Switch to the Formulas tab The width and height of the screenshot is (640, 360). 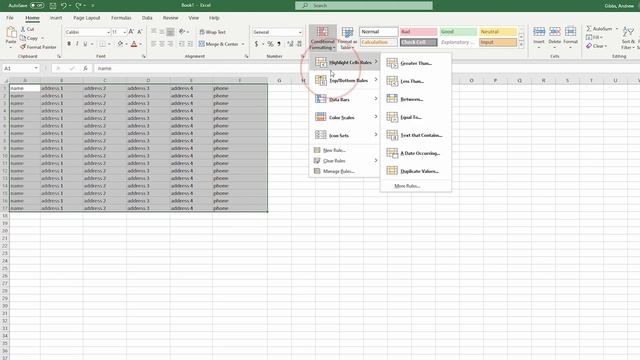(121, 18)
